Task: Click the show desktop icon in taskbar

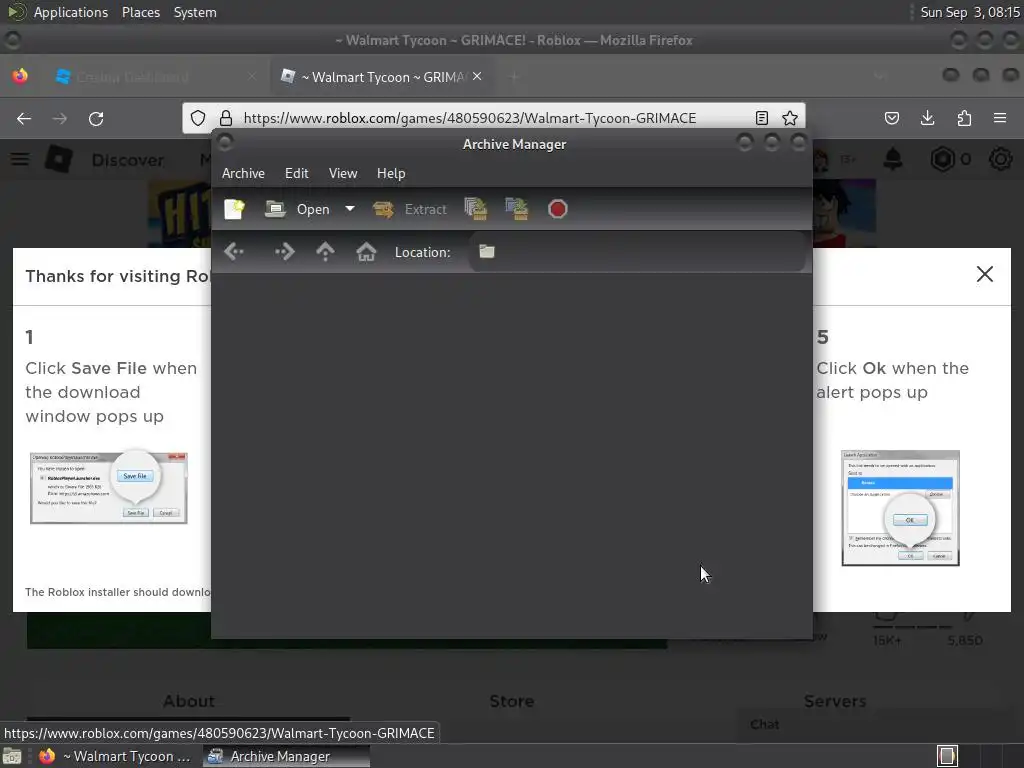Action: point(12,756)
